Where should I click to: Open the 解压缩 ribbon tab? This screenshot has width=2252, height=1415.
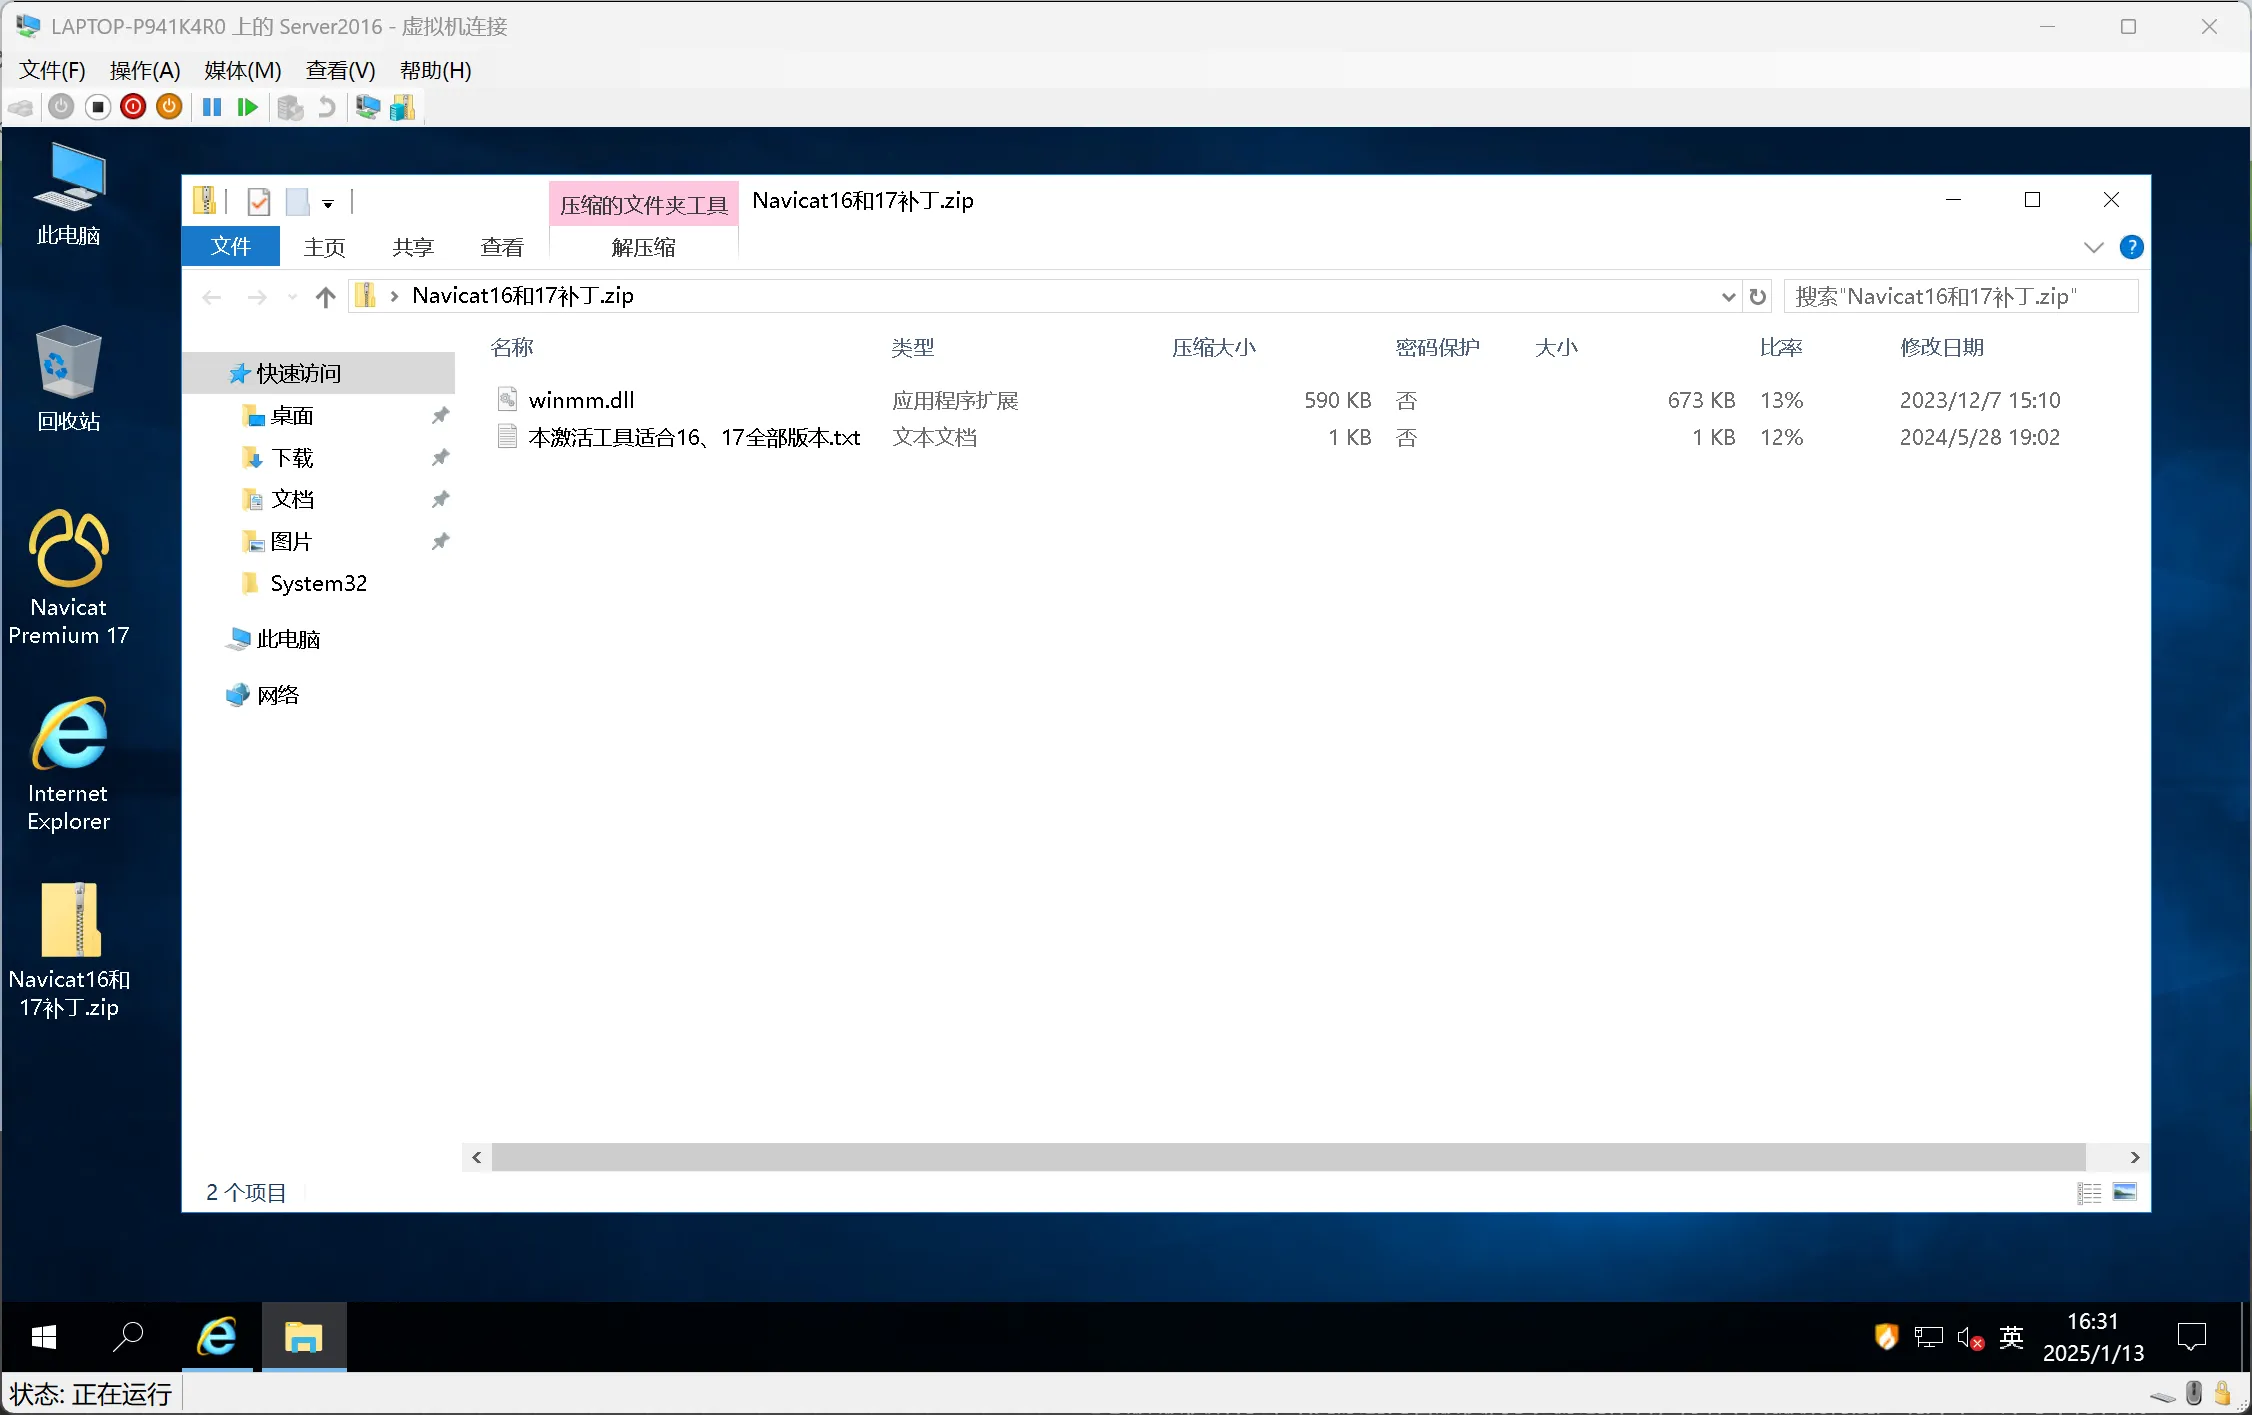click(644, 247)
